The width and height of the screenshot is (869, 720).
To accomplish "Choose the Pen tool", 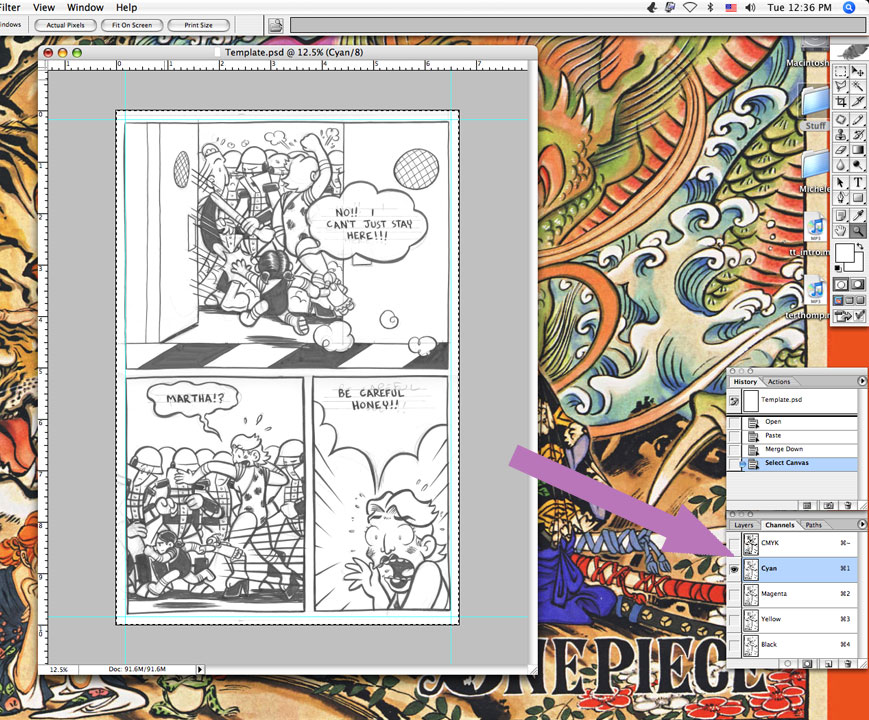I will pos(841,197).
